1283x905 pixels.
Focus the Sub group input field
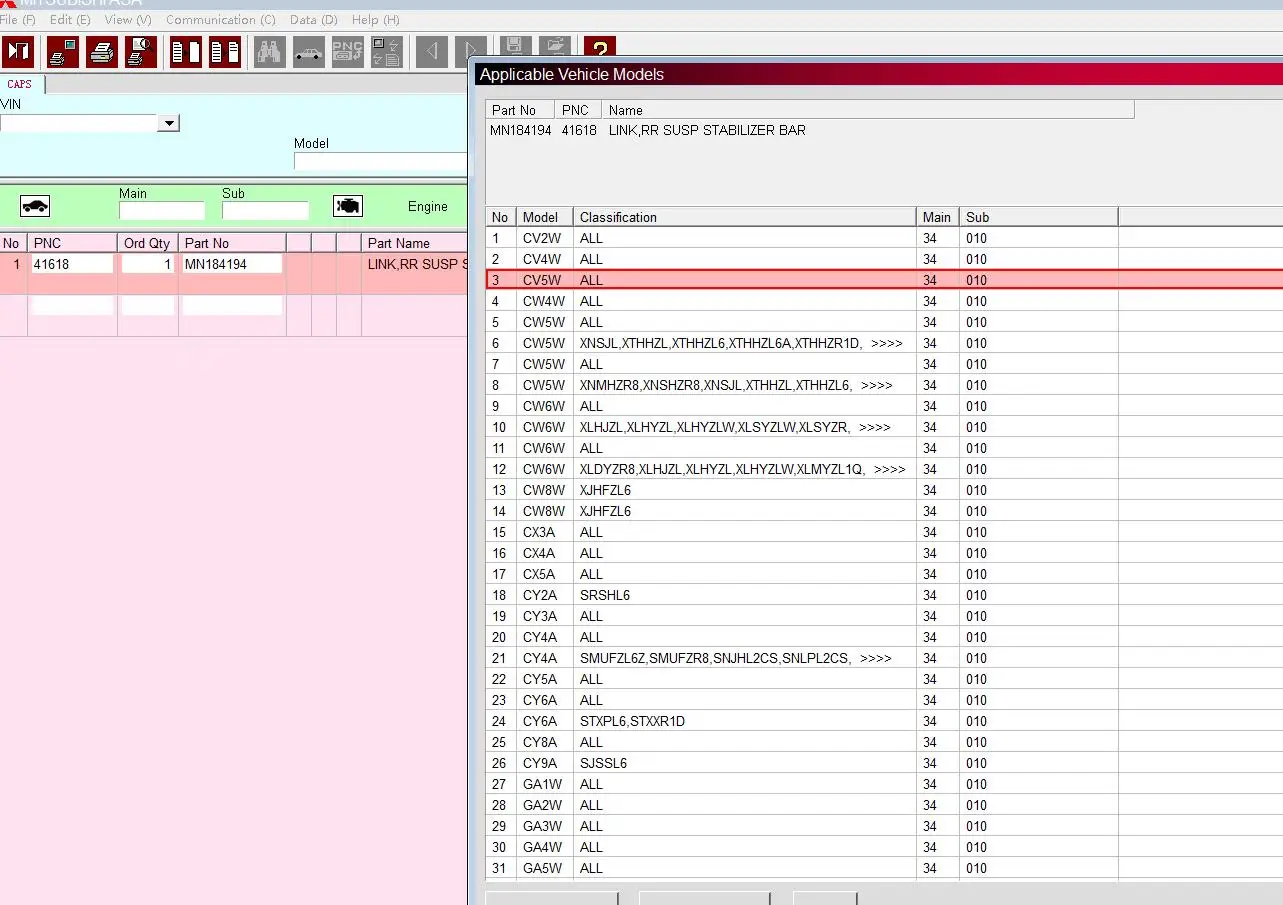point(265,211)
